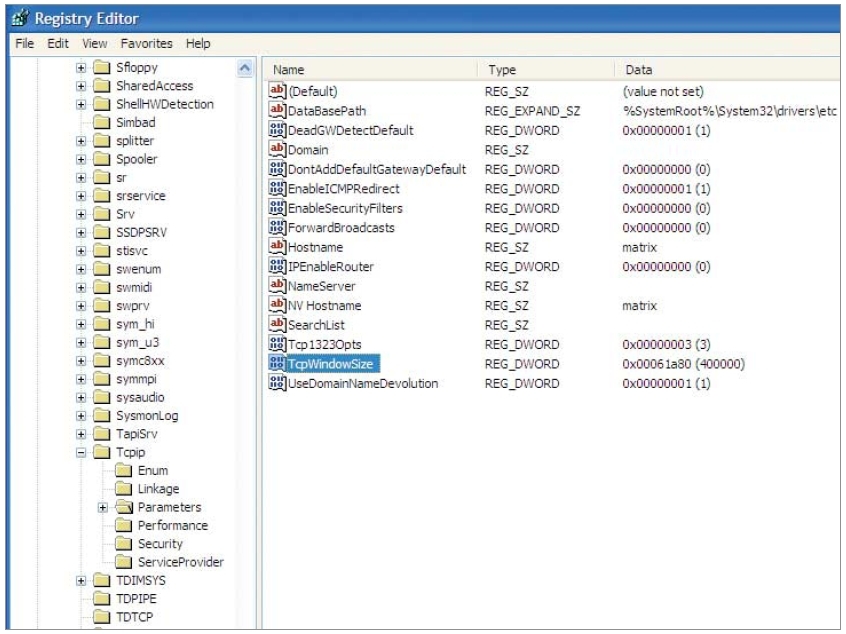Click the DataBasePath string value icon
The image size is (846, 634).
point(277,110)
